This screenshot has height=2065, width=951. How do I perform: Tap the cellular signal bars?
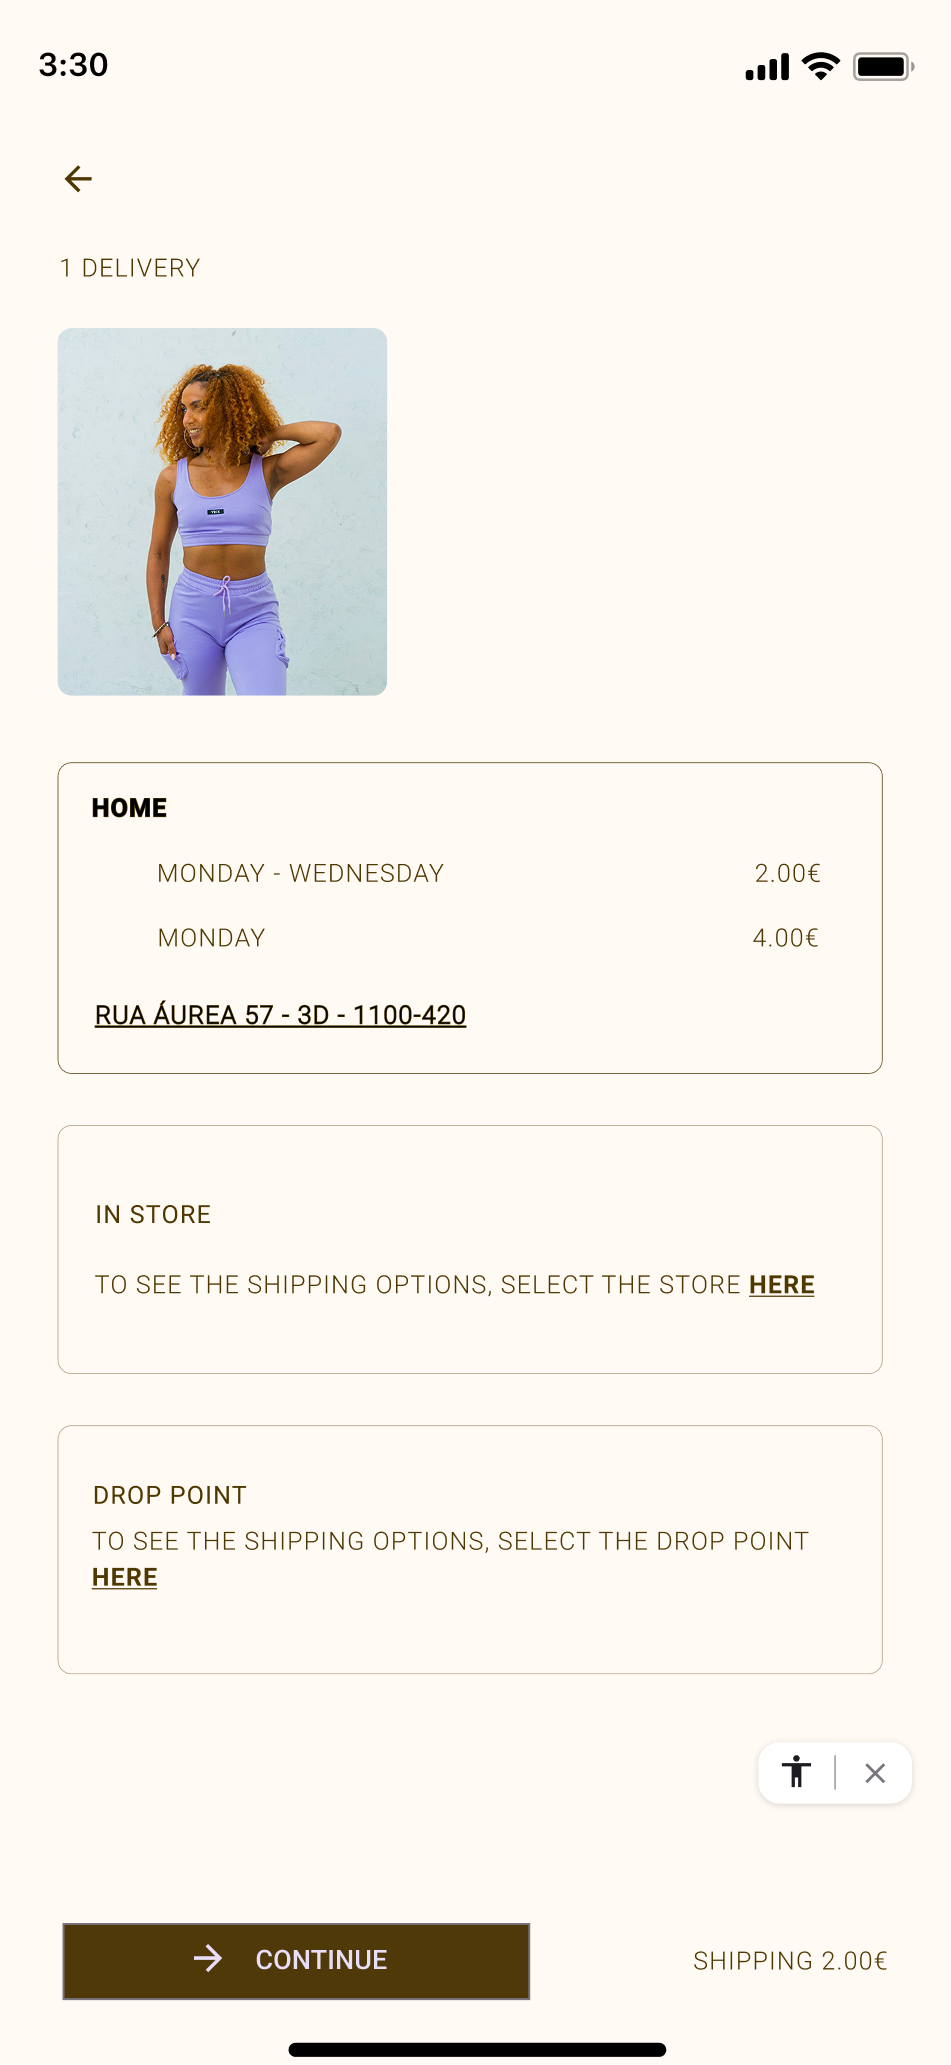click(767, 67)
